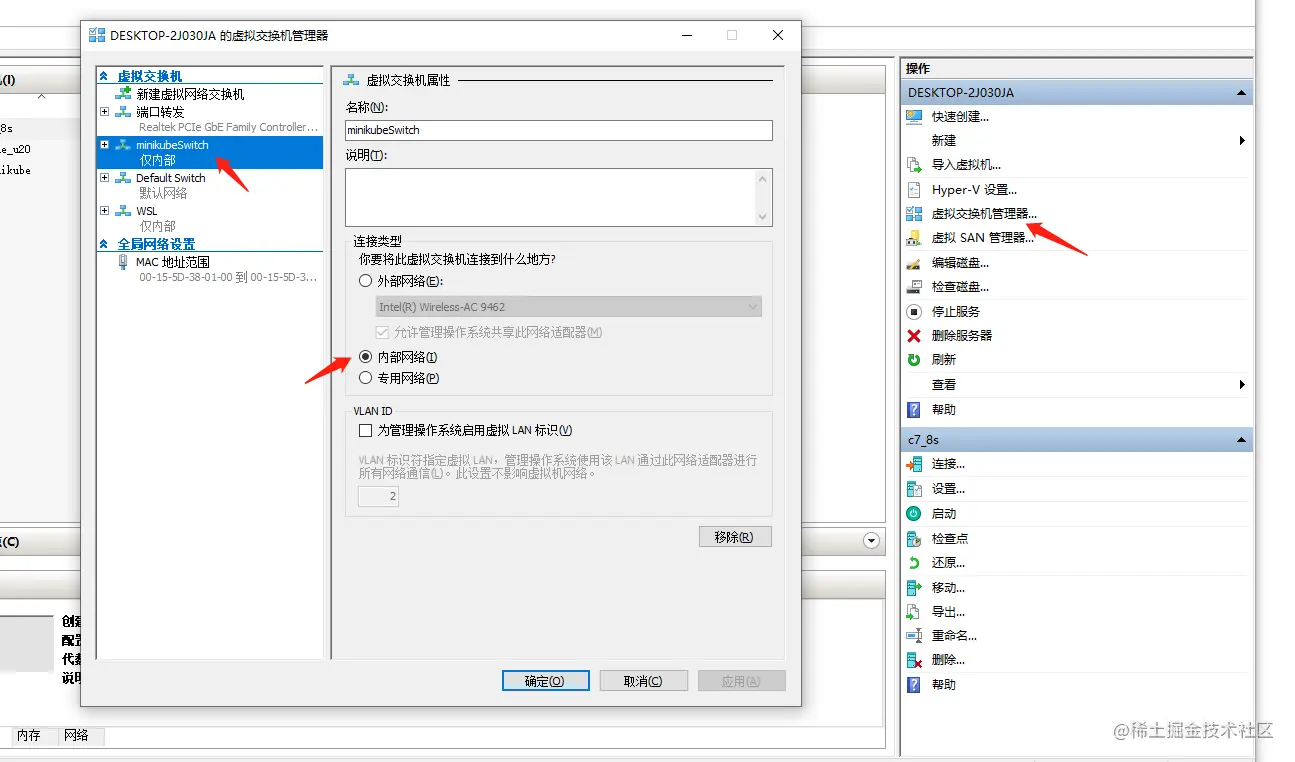This screenshot has width=1295, height=762.
Task: Click the 还原 icon
Action: tap(914, 562)
